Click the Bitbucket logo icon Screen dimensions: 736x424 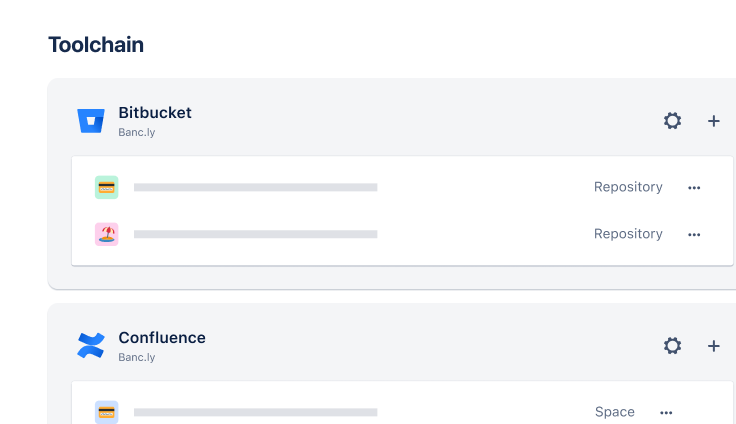point(91,121)
